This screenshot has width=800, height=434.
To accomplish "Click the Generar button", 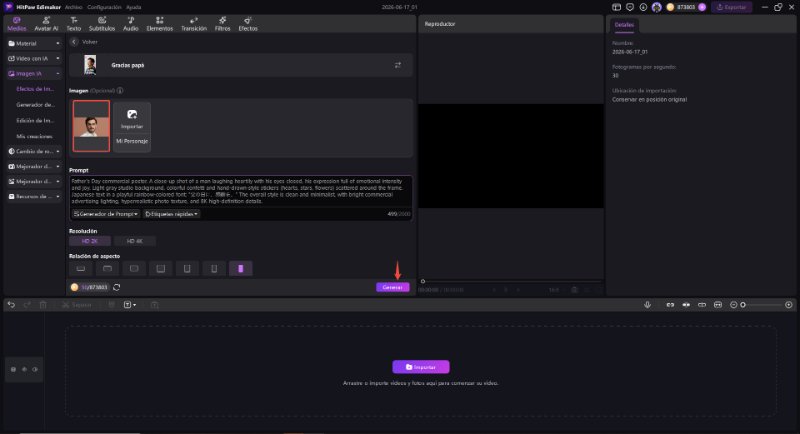I will 392,287.
